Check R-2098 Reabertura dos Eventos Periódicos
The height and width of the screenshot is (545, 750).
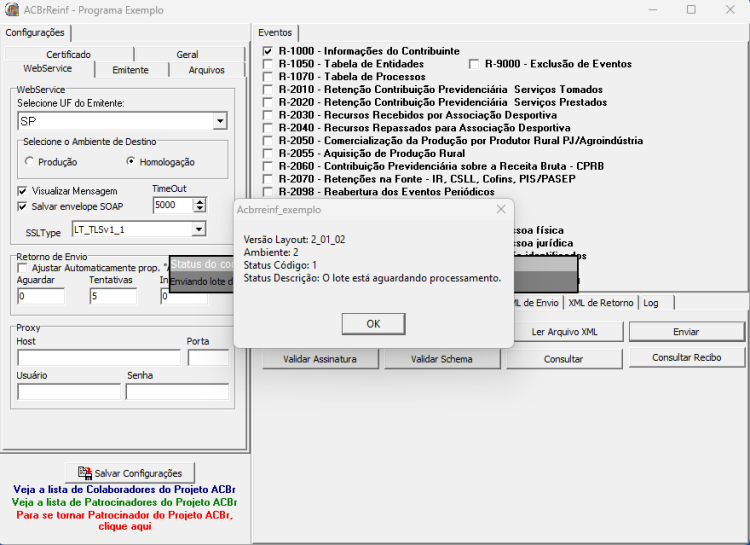(x=268, y=192)
